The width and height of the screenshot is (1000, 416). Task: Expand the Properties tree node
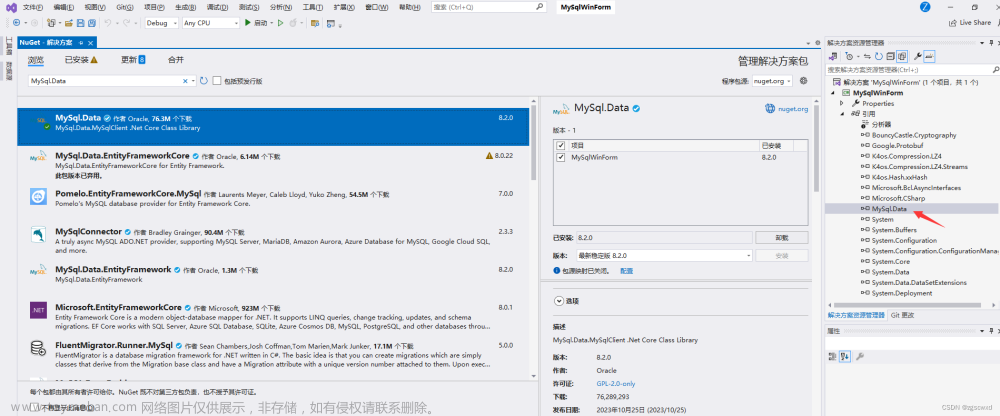(842, 103)
